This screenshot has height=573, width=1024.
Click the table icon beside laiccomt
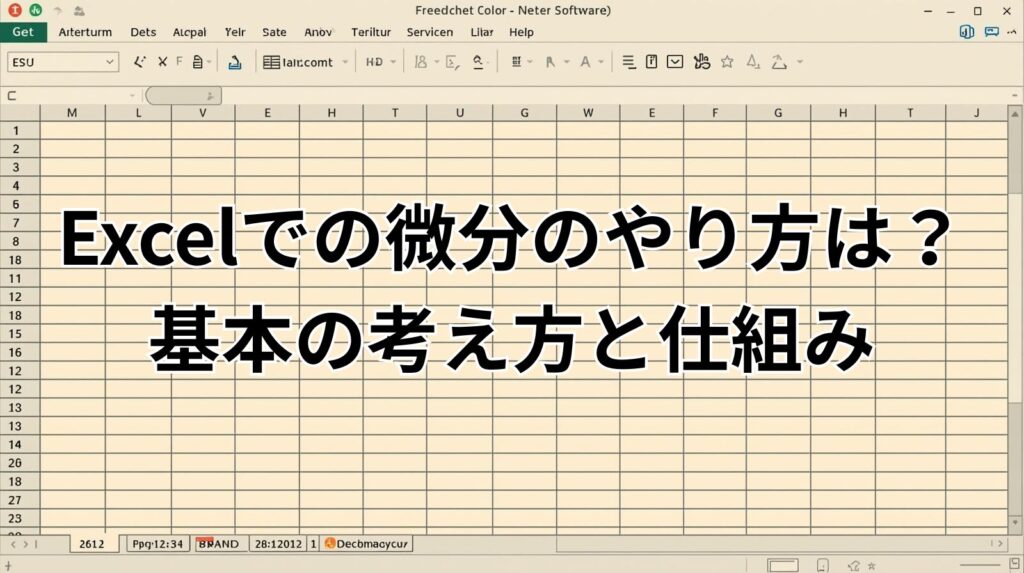(270, 62)
